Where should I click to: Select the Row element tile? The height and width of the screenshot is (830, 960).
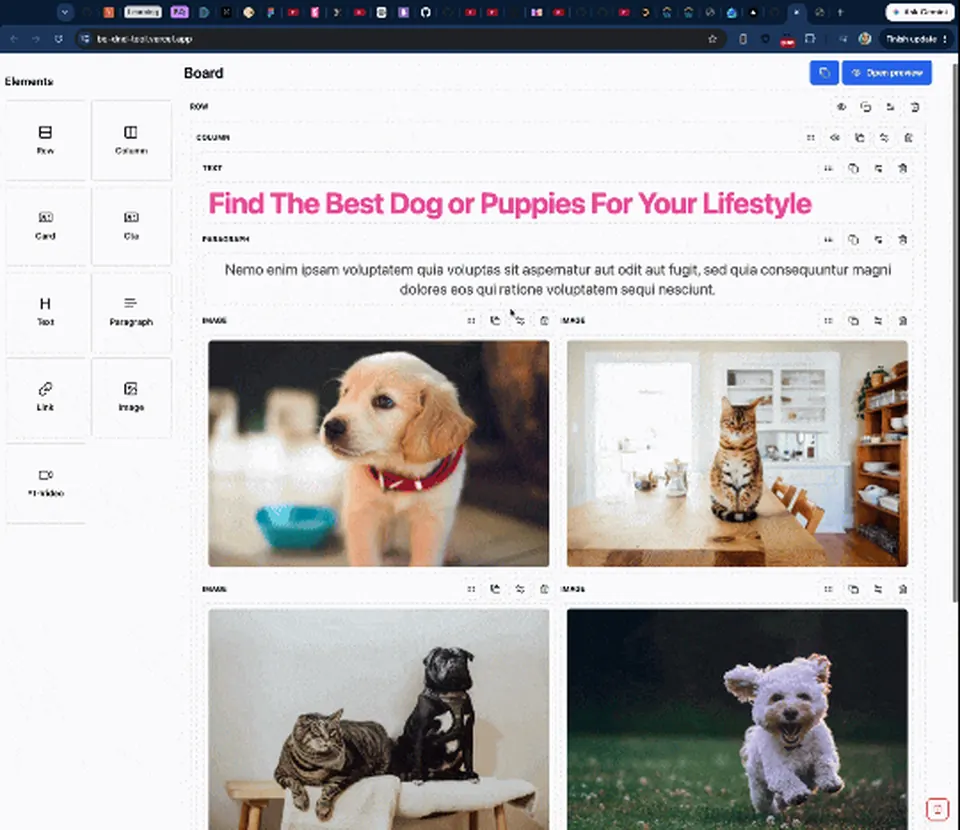[46, 140]
